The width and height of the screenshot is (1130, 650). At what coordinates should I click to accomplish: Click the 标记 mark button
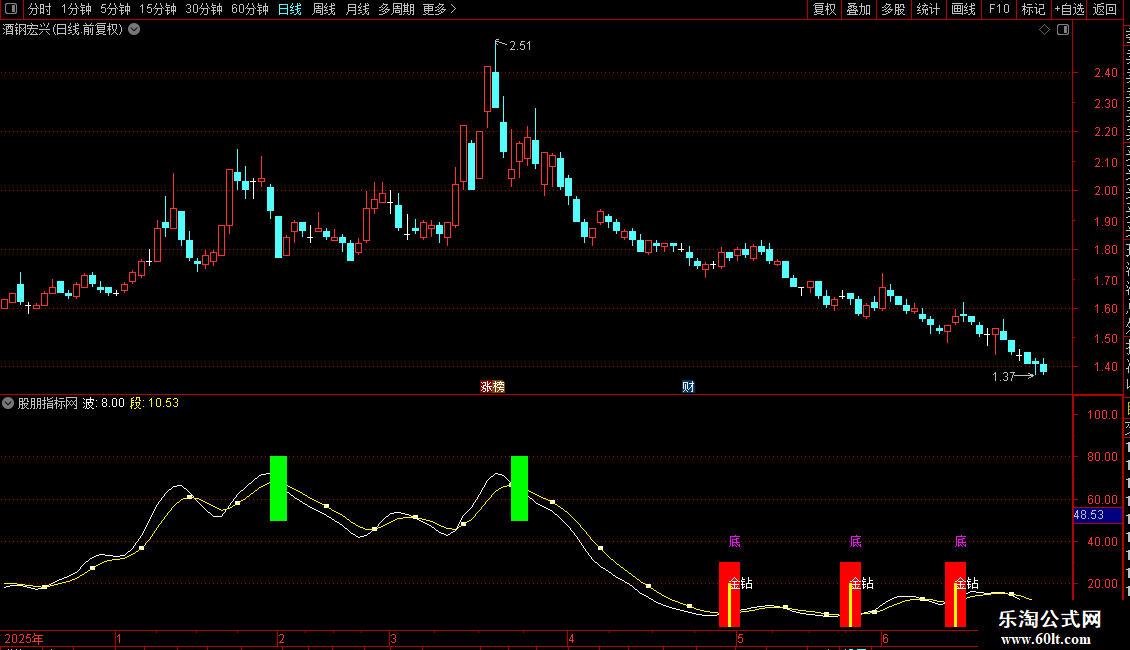tap(1033, 9)
